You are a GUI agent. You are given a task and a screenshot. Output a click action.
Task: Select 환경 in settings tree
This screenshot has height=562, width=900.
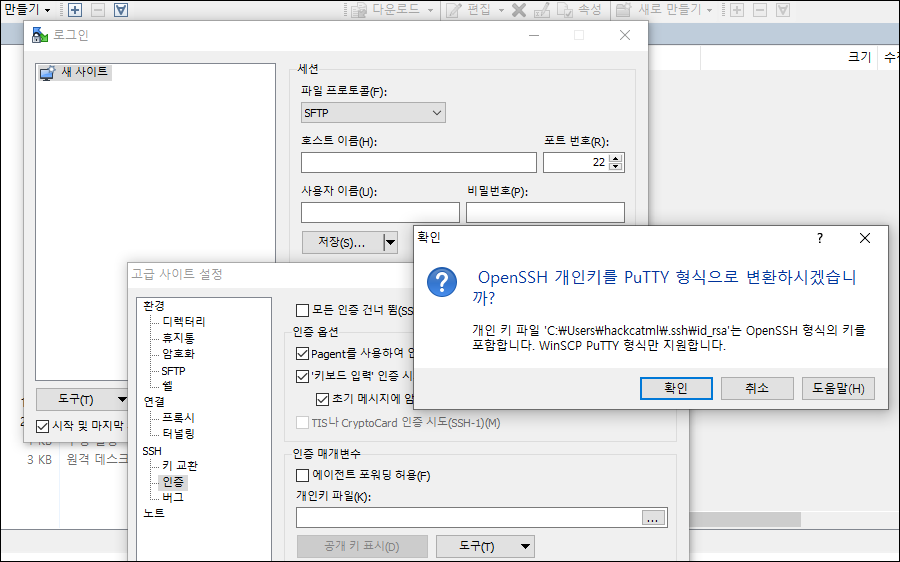[154, 305]
